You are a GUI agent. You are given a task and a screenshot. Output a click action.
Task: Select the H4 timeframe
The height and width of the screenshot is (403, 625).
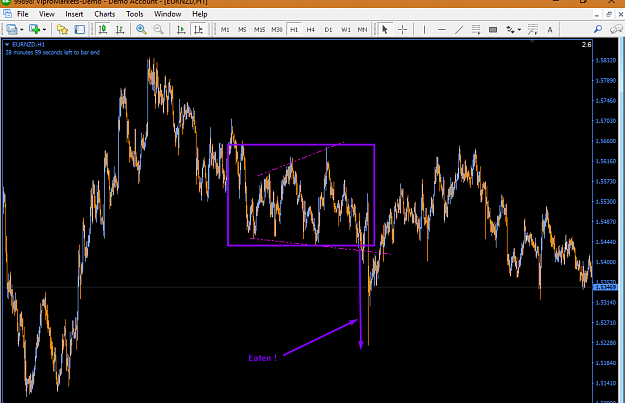[x=311, y=29]
